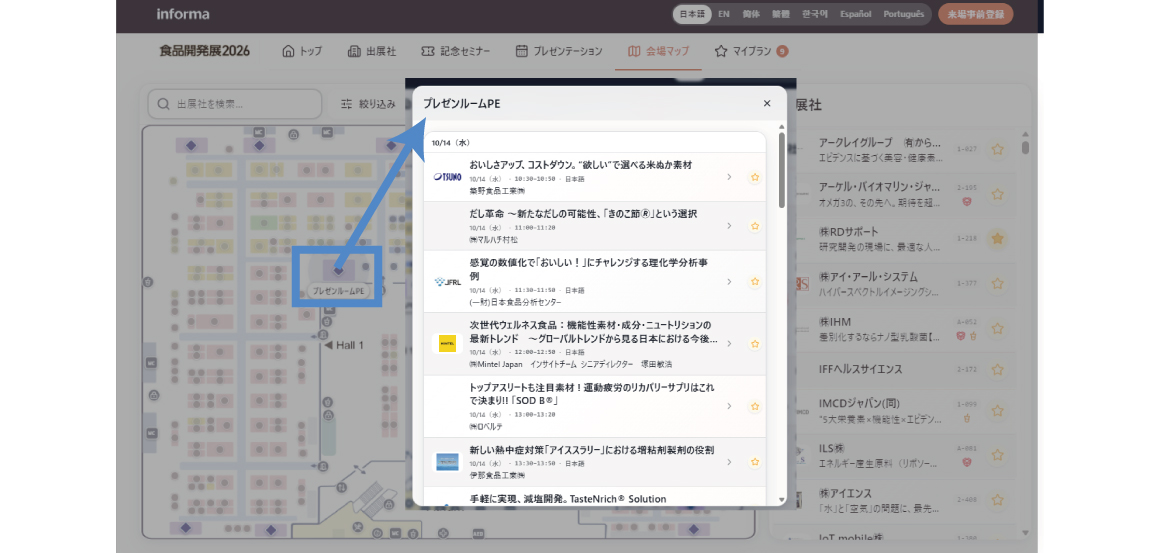Switch language to Português
This screenshot has height=553, width=1160.
pos(903,14)
